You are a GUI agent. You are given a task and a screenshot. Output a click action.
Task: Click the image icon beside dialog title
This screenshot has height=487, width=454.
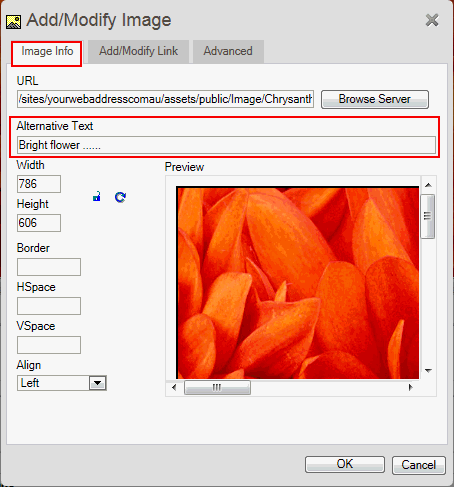pos(13,22)
